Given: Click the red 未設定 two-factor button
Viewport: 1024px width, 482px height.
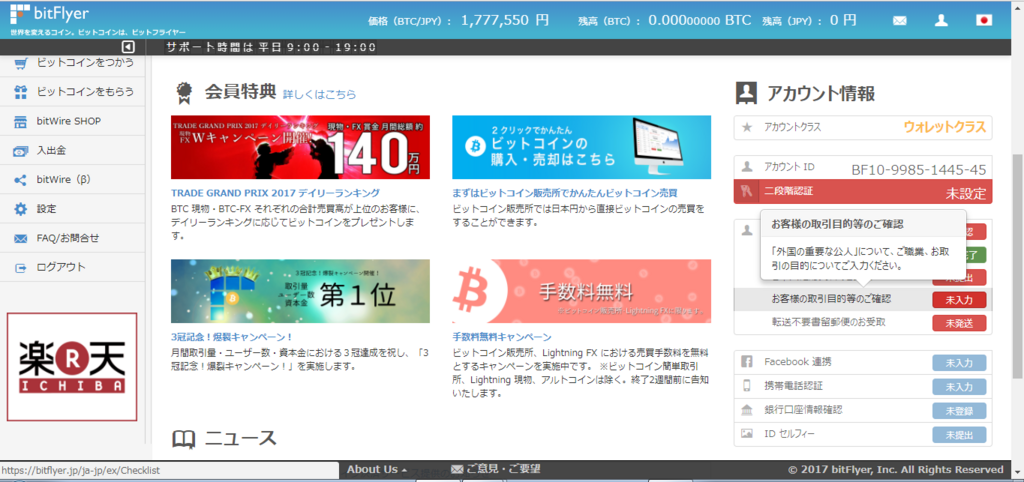Looking at the screenshot, I should (x=965, y=193).
